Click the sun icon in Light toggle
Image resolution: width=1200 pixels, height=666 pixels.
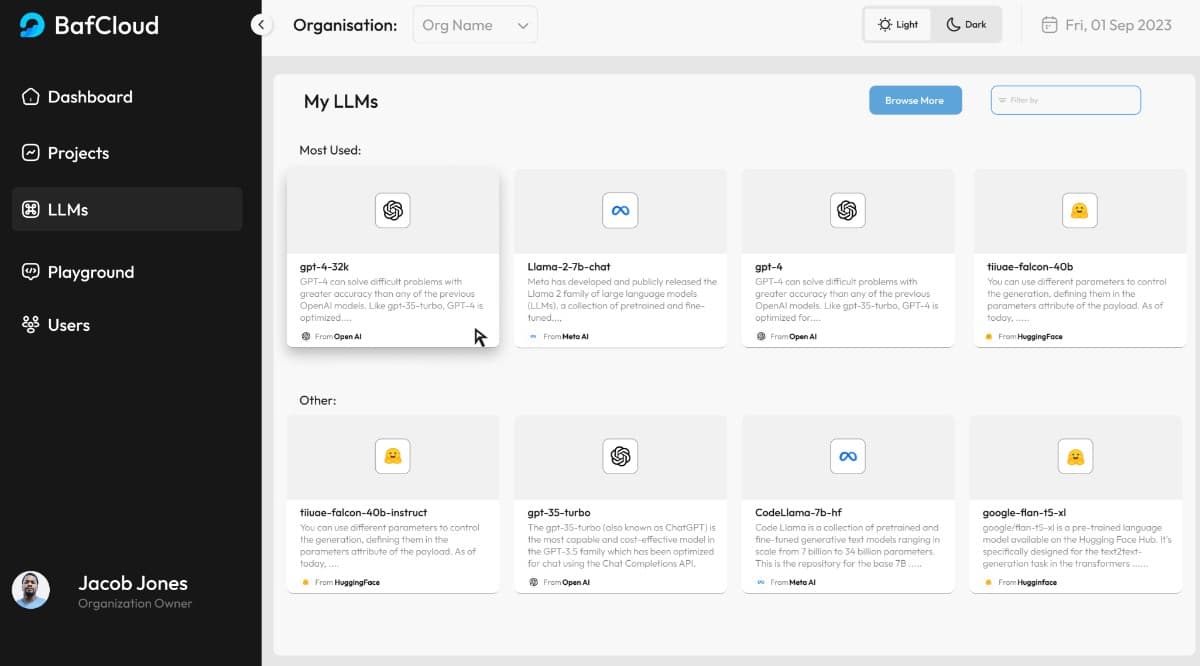885,25
